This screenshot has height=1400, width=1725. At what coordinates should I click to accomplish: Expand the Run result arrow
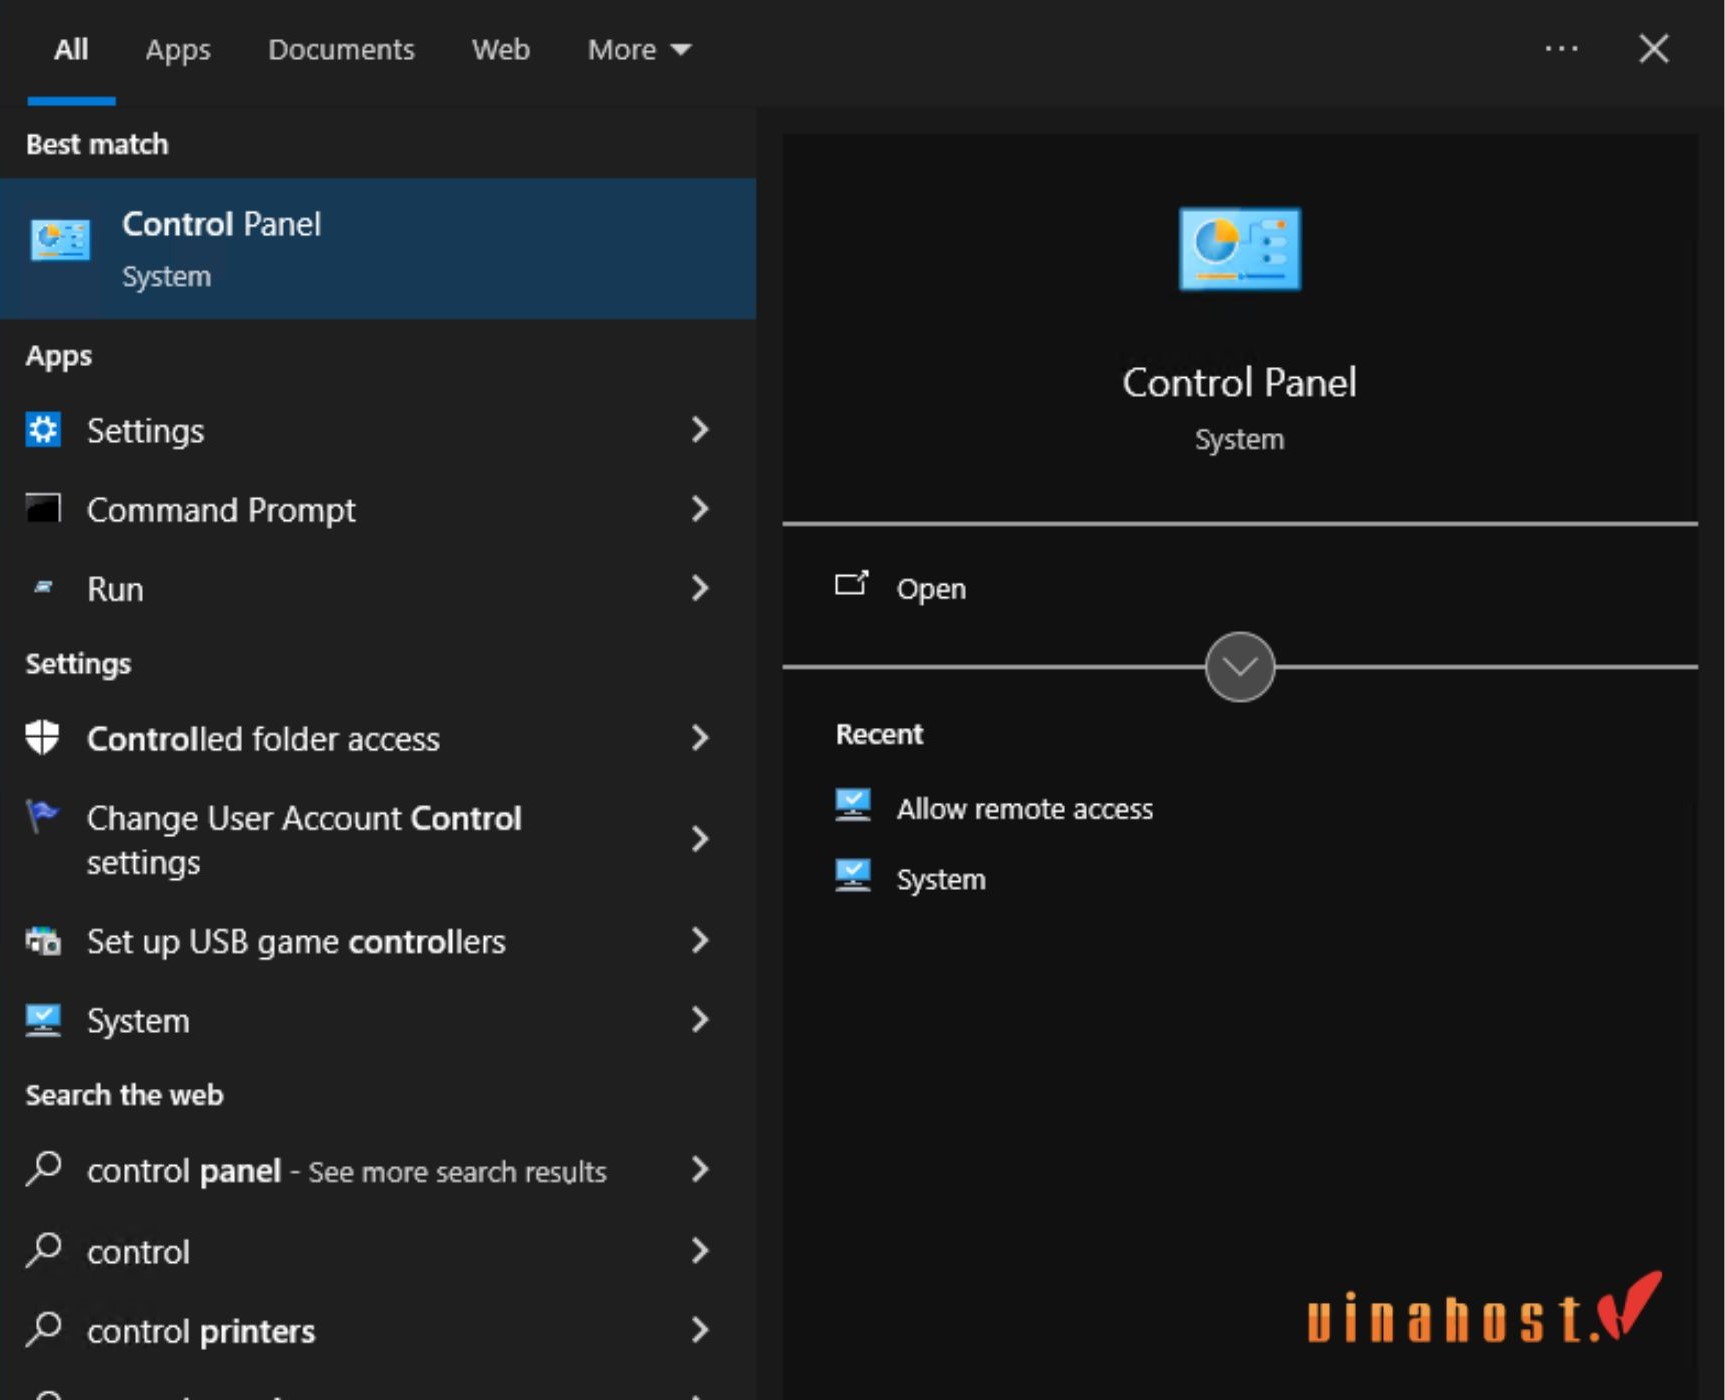point(700,588)
